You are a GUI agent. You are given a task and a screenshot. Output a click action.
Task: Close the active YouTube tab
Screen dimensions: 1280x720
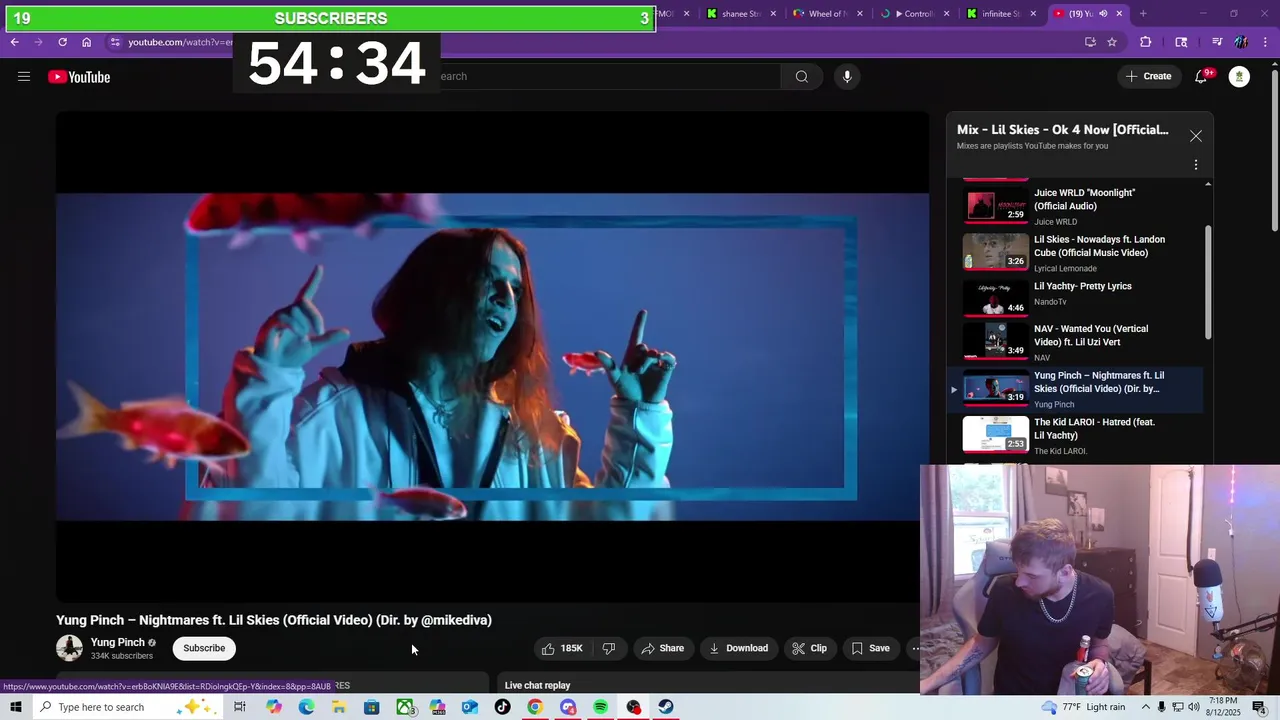pos(1119,14)
